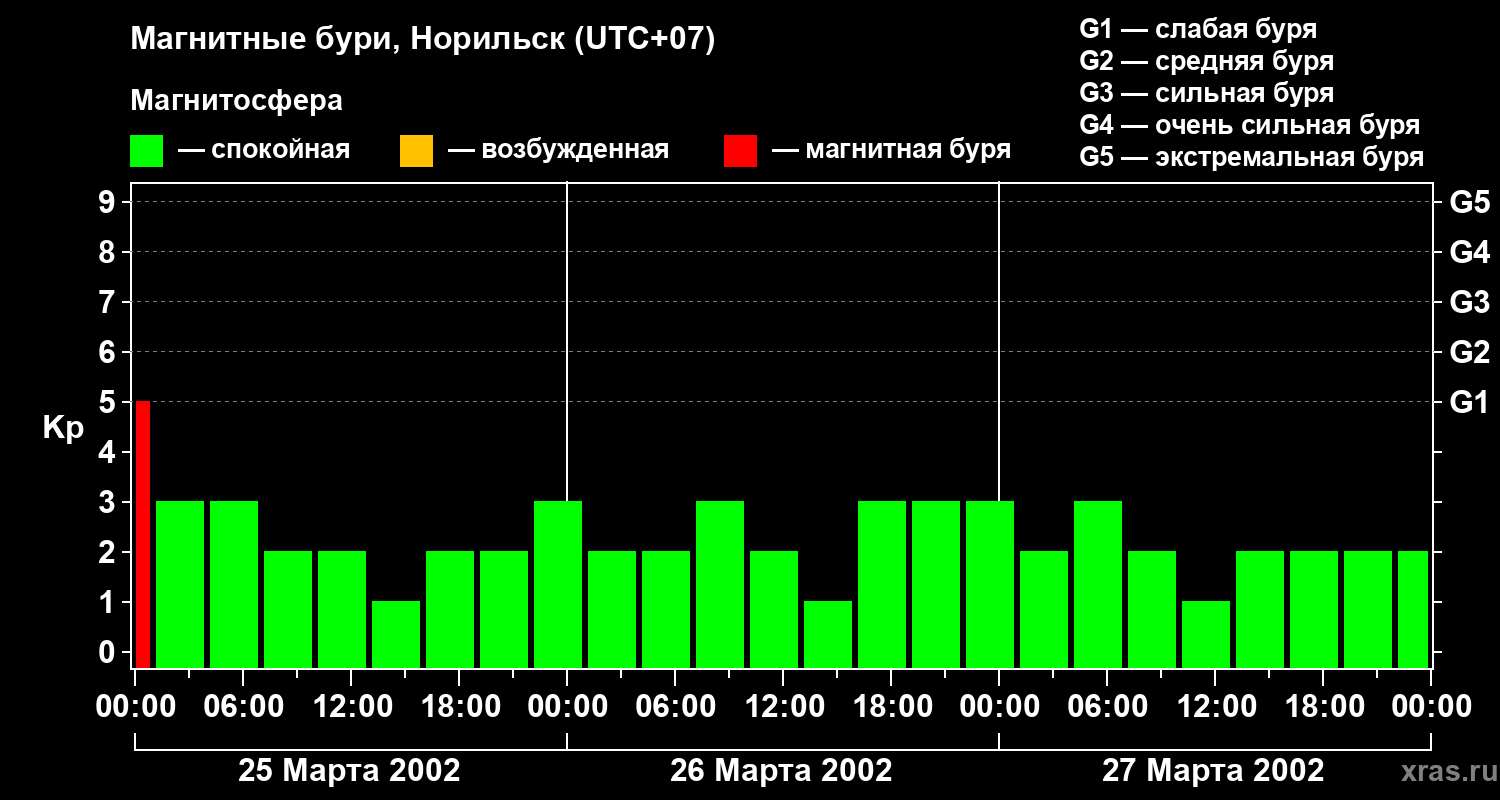This screenshot has width=1500, height=800.
Task: Click the '25 Марта 2002' date label
Action: click(349, 771)
